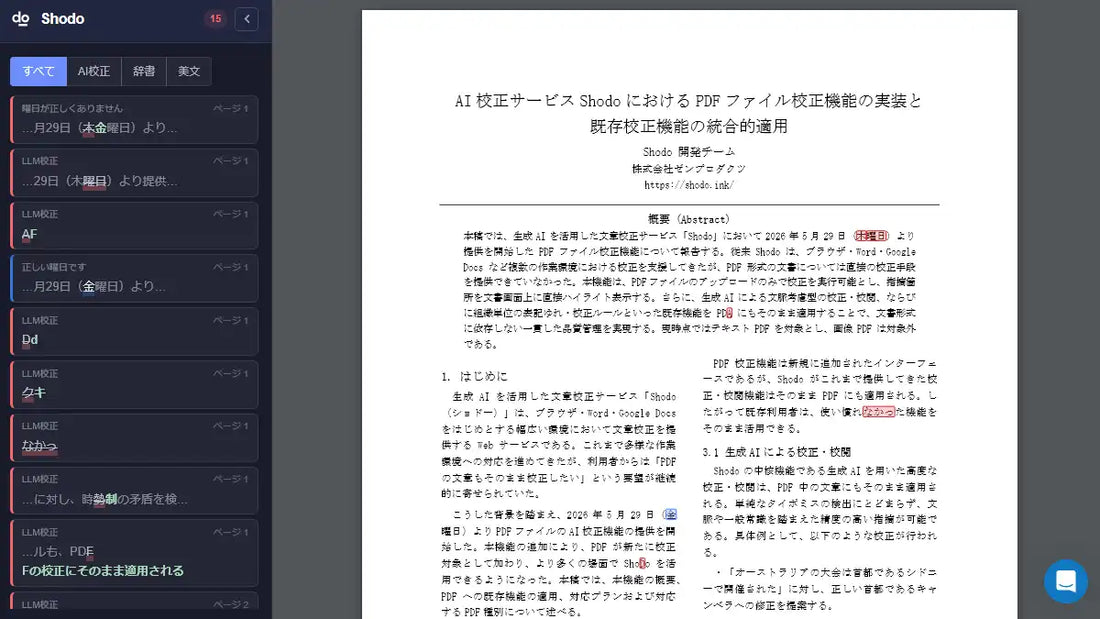Screen dimensions: 1100x619
Task: Click the red highlight inside the word Shodo in section 1
Action: coord(642,563)
